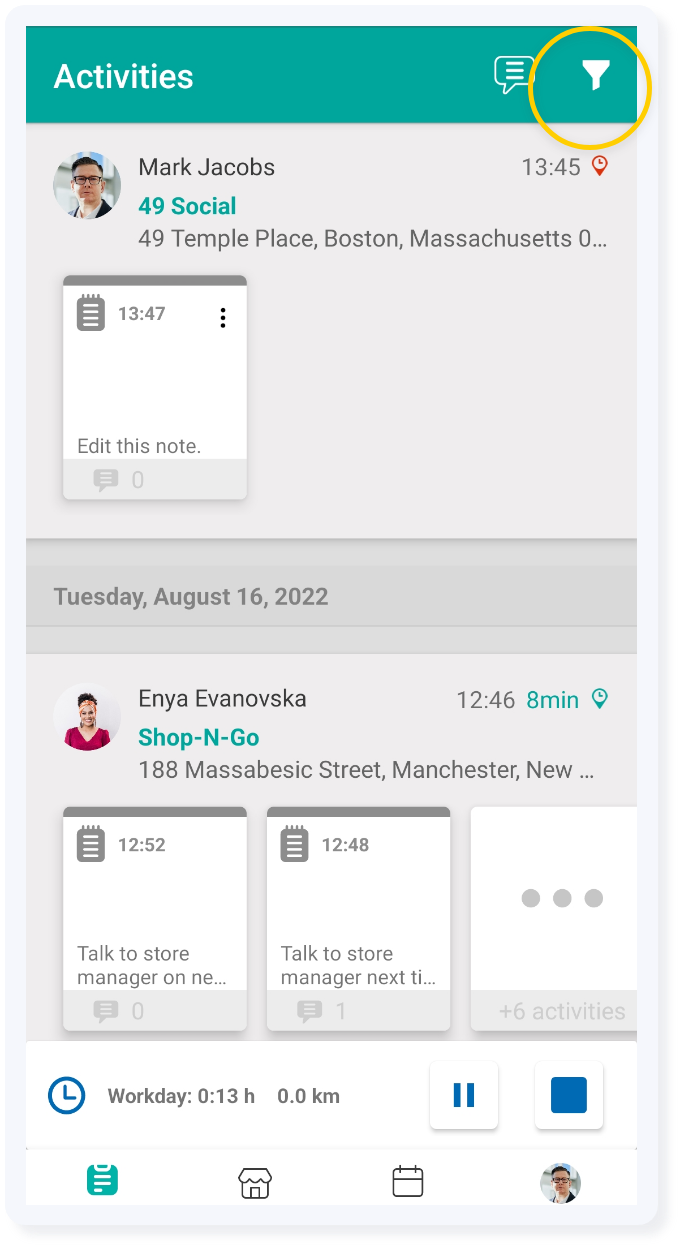Viewport: 683px width, 1250px height.
Task: Open the comments chat icon in header
Action: point(514,75)
